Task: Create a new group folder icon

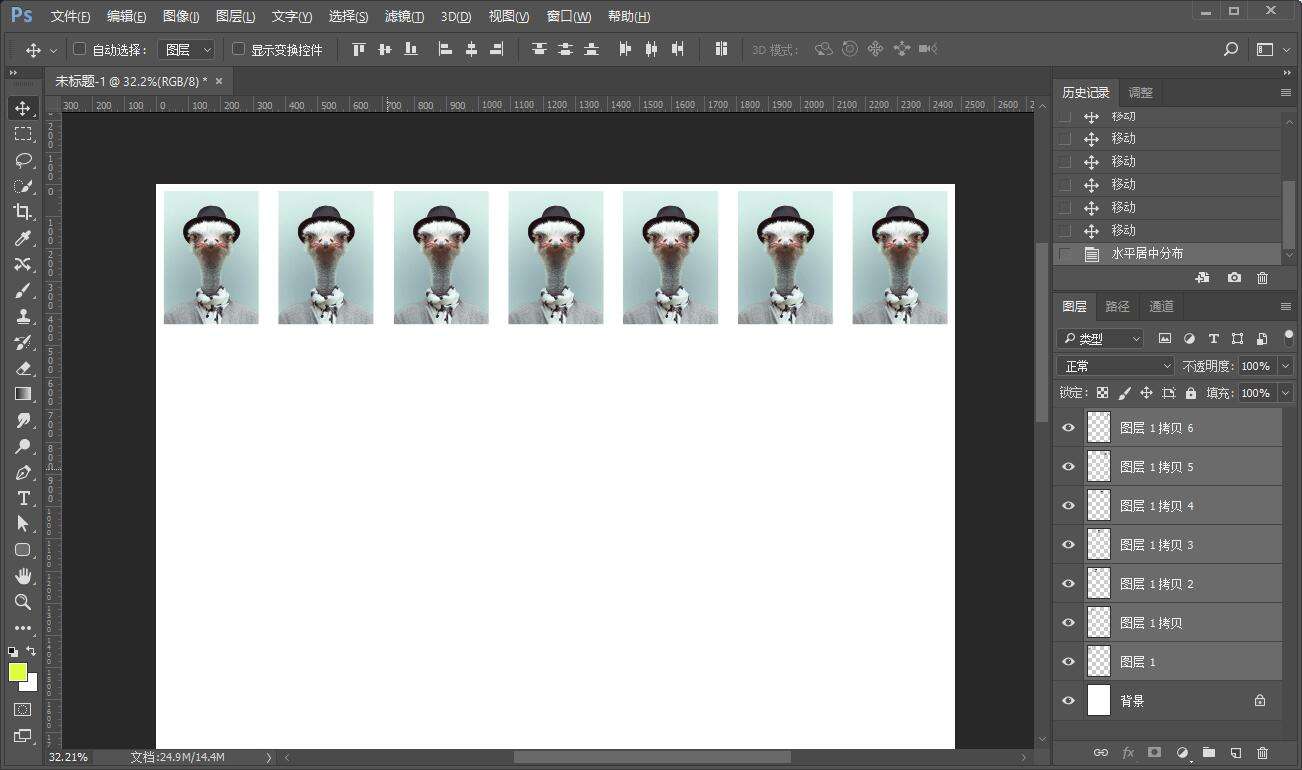Action: pyautogui.click(x=1209, y=752)
